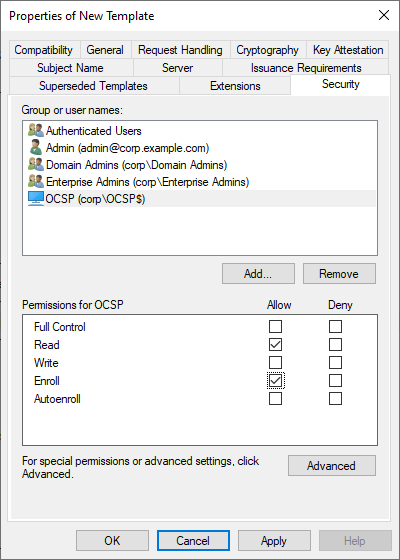This screenshot has width=400, height=560.
Task: Check Allow for Autoenroll permission
Action: [275, 399]
